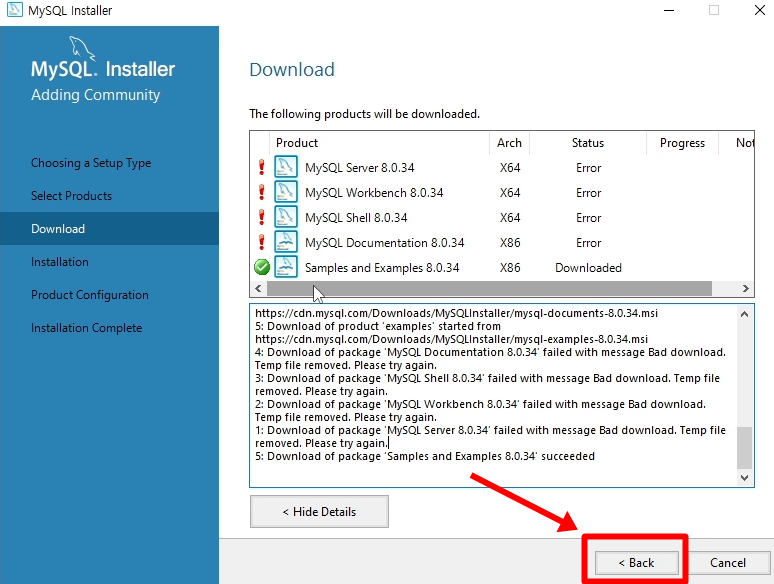Click log line ending mysql-documents-8.0.34.msi

pos(457,313)
